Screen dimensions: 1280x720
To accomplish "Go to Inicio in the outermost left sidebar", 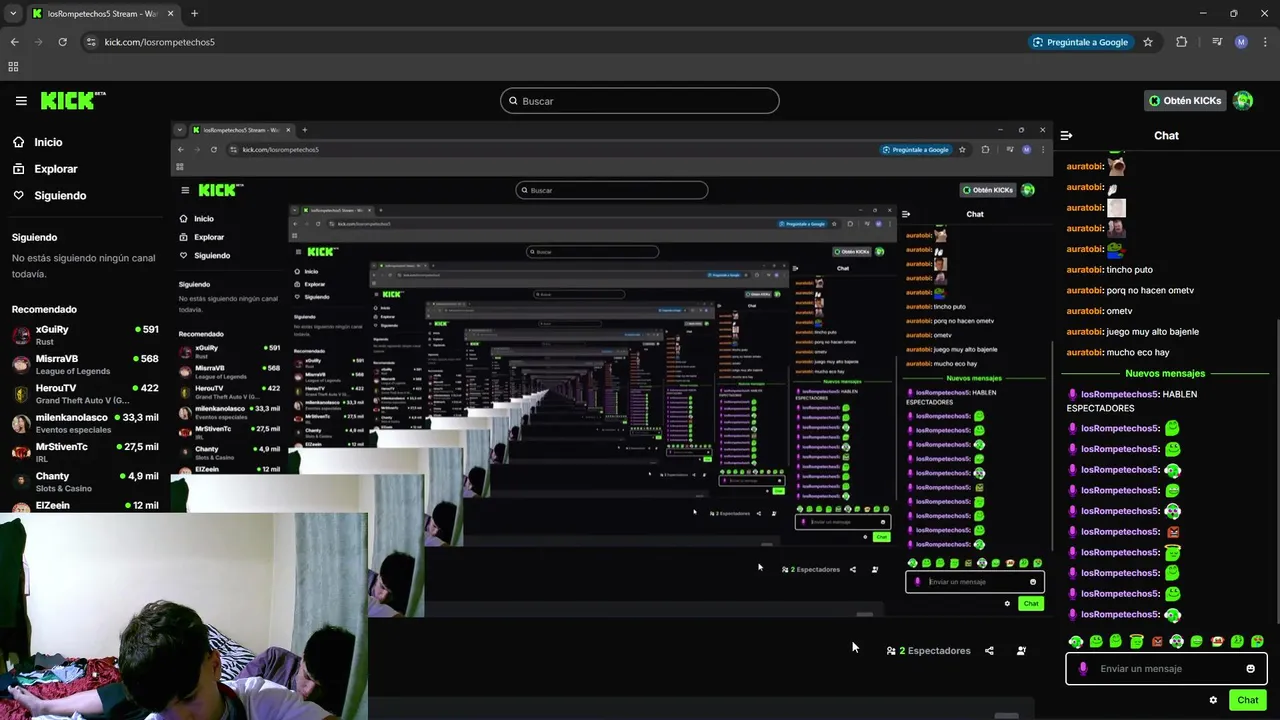I will tap(48, 142).
